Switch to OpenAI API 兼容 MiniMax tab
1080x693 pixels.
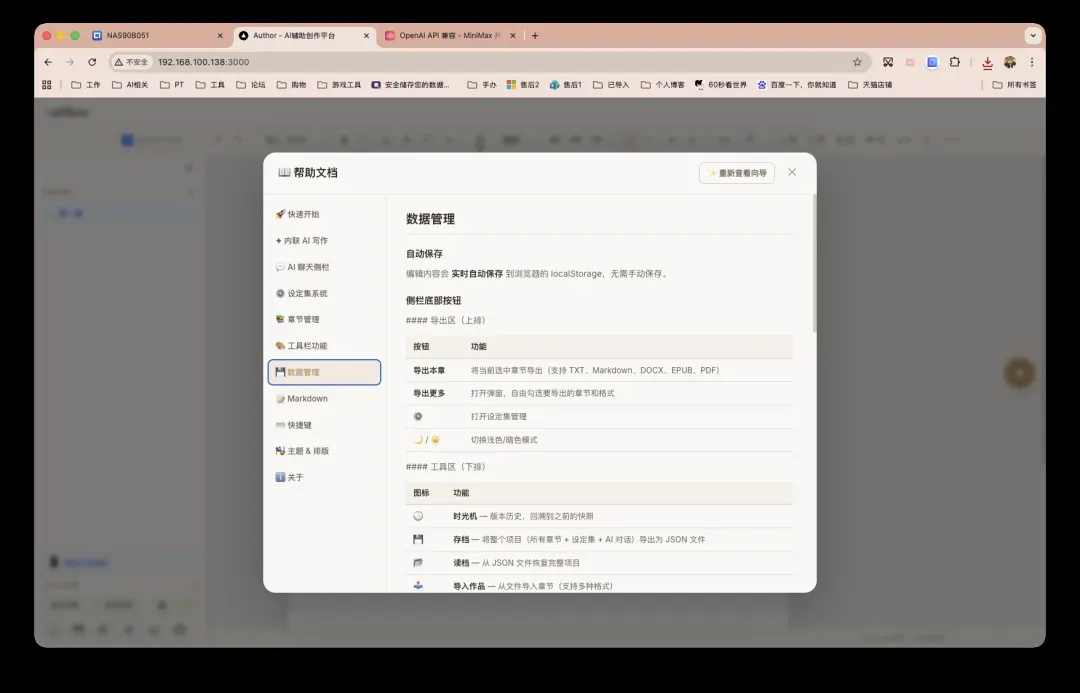tap(448, 35)
